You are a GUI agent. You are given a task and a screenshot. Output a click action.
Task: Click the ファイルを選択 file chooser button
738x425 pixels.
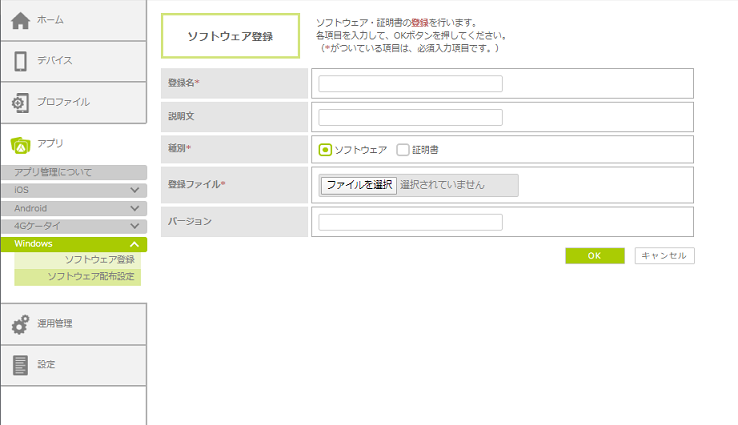coord(358,185)
